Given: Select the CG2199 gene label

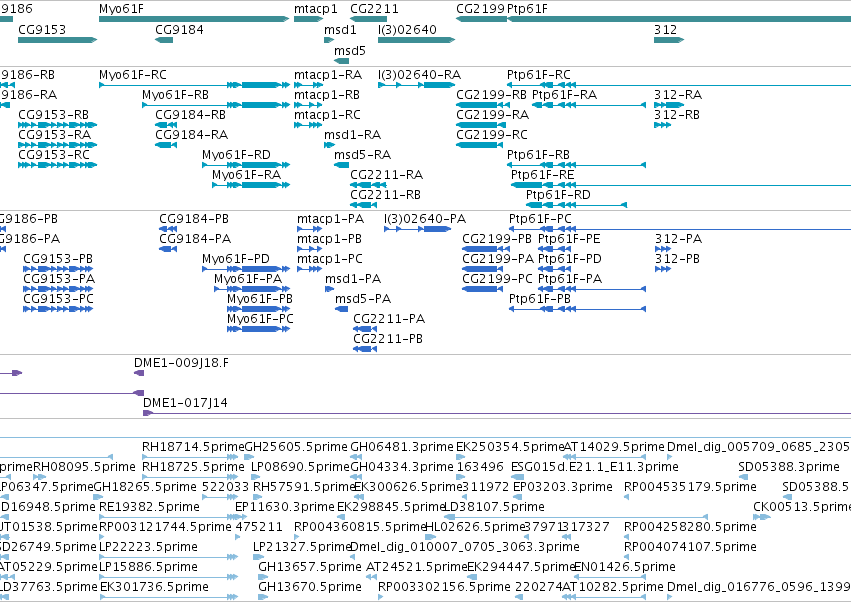Looking at the screenshot, I should (480, 9).
